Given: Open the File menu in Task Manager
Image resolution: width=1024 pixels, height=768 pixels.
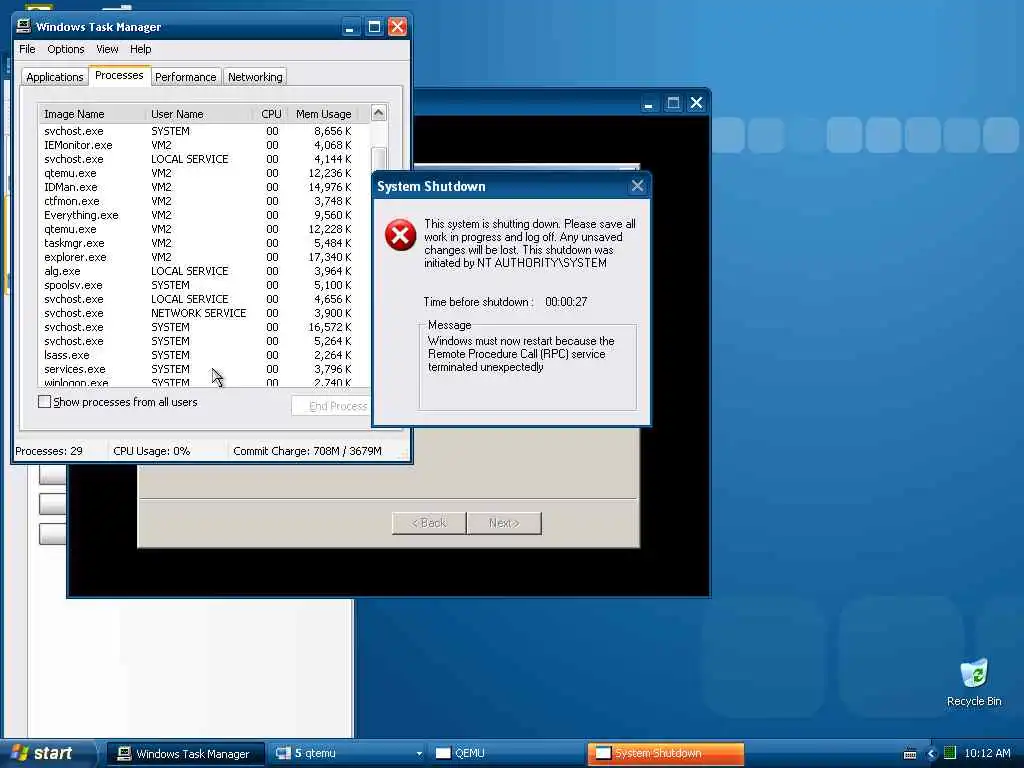Looking at the screenshot, I should point(27,49).
